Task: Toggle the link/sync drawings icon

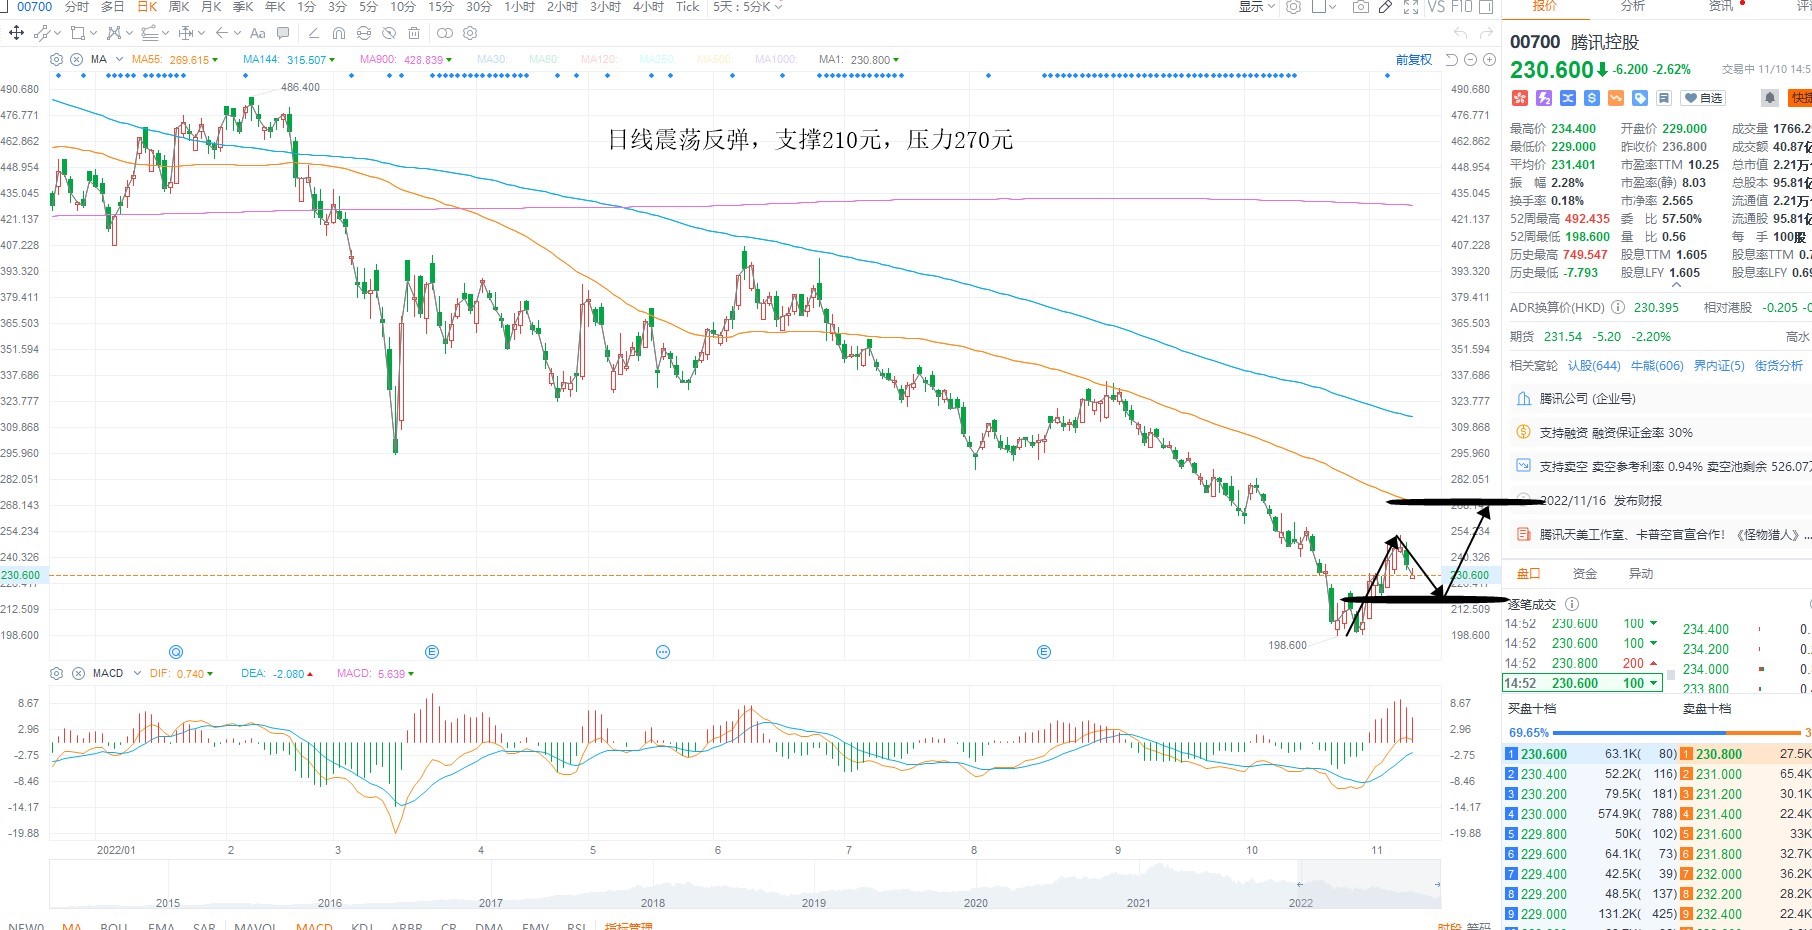Action: point(445,33)
